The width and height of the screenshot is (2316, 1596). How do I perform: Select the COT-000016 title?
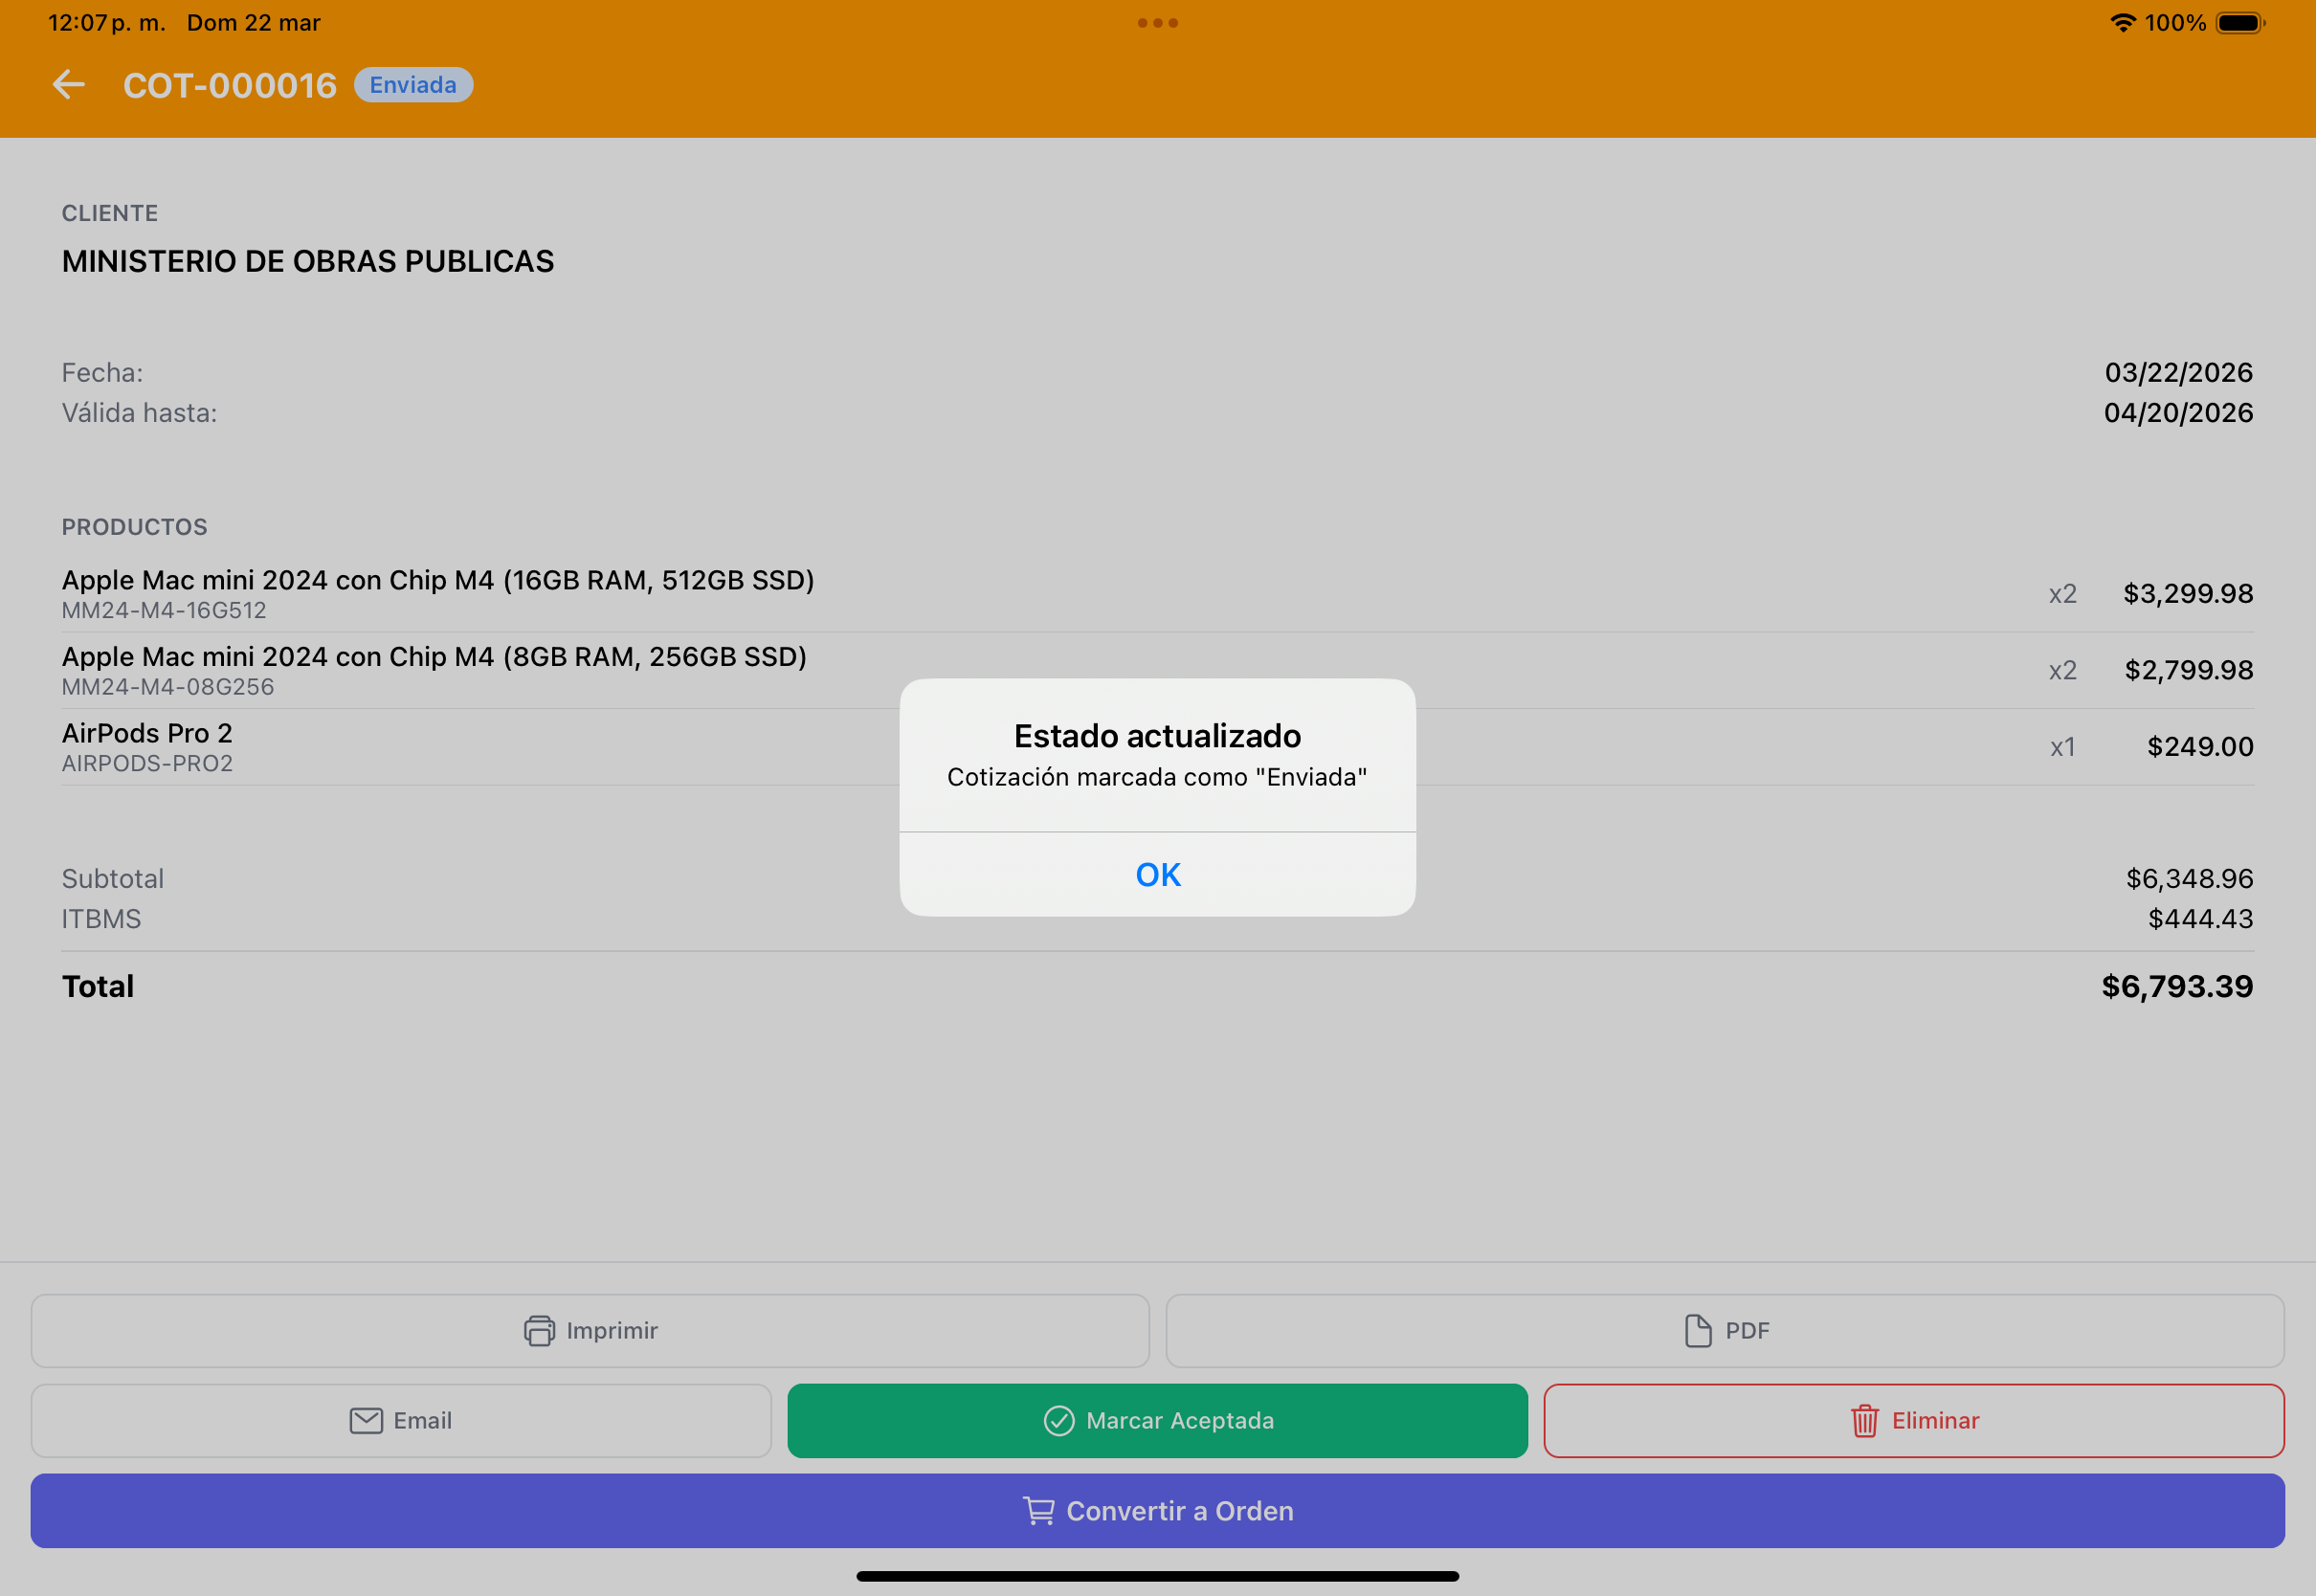[230, 86]
